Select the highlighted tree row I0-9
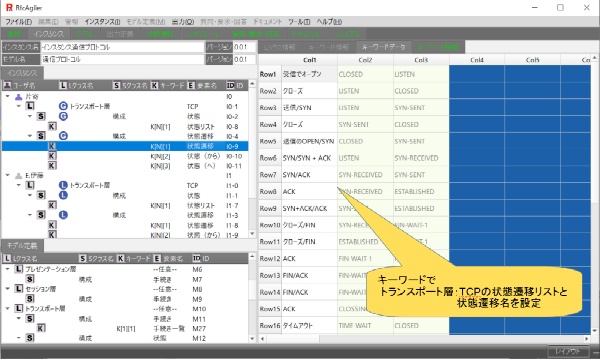 point(125,146)
